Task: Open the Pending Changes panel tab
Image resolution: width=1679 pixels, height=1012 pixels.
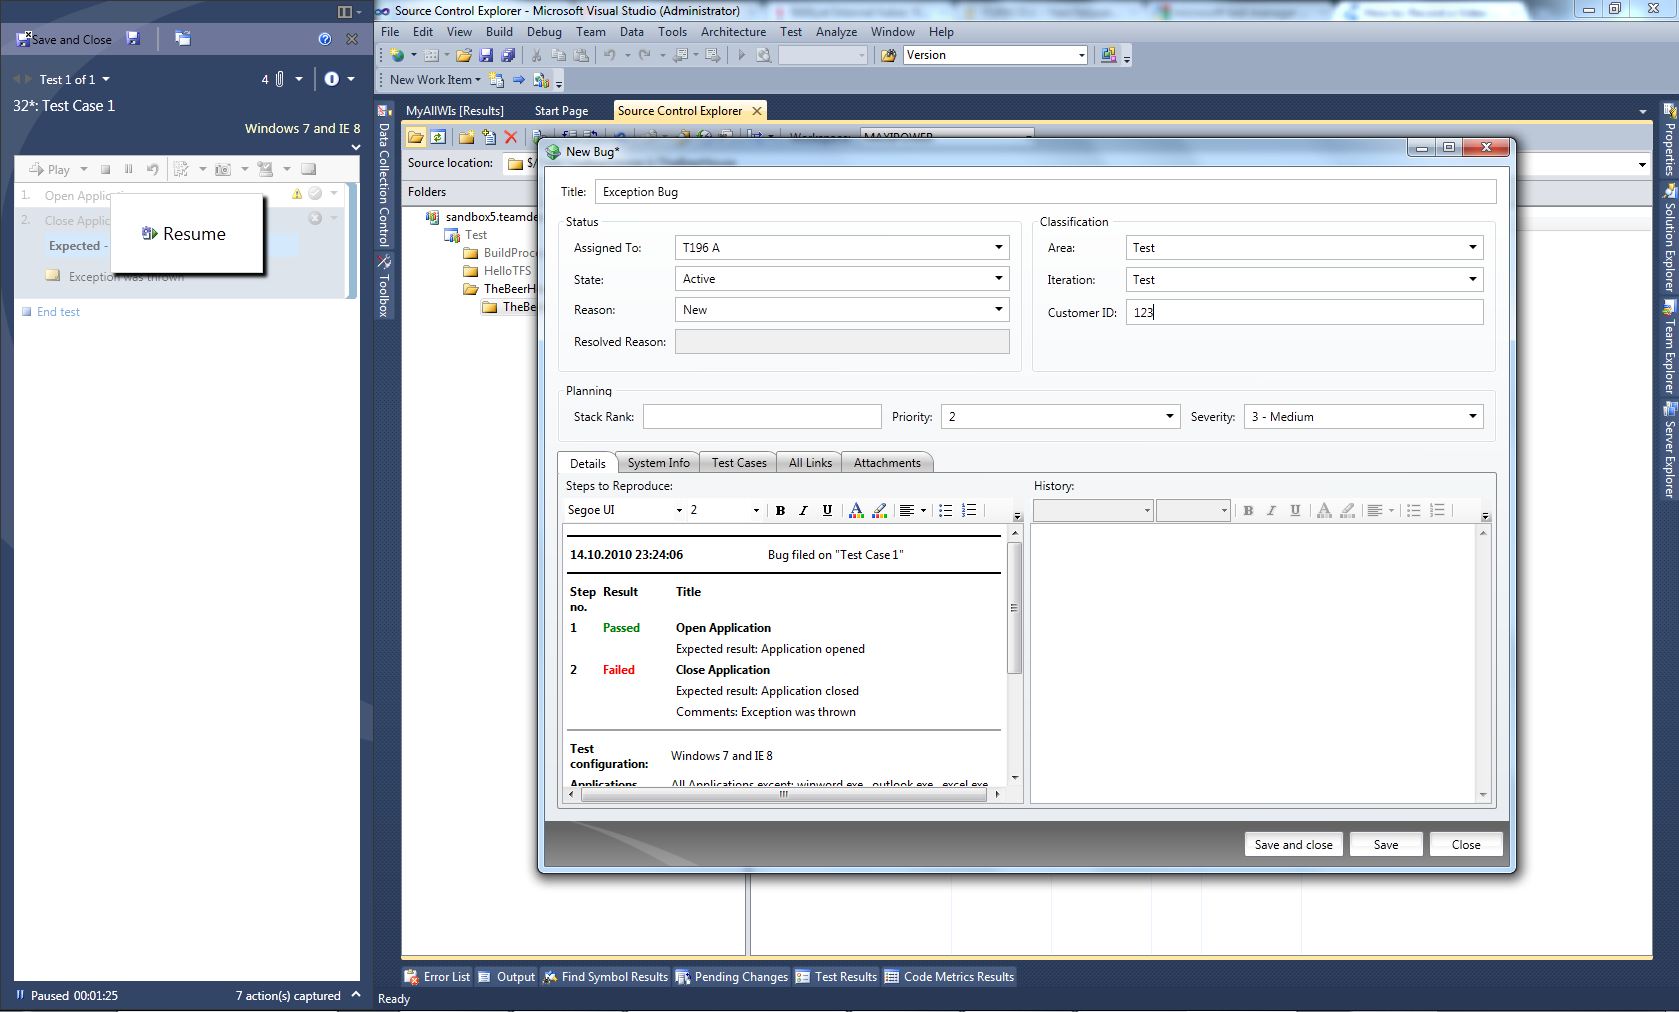Action: pyautogui.click(x=731, y=977)
